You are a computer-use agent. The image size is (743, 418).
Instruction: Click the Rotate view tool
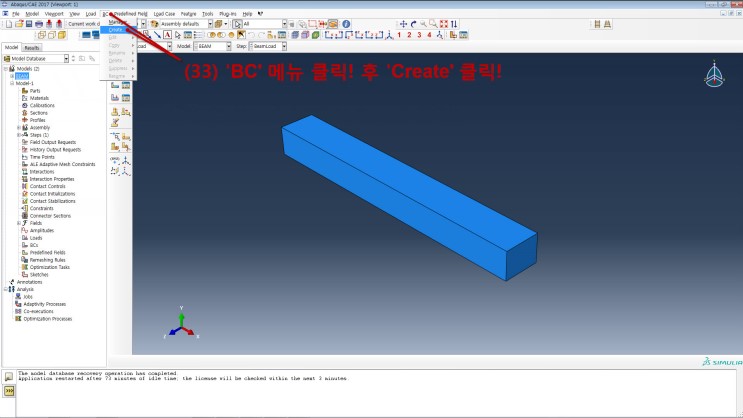(x=414, y=23)
